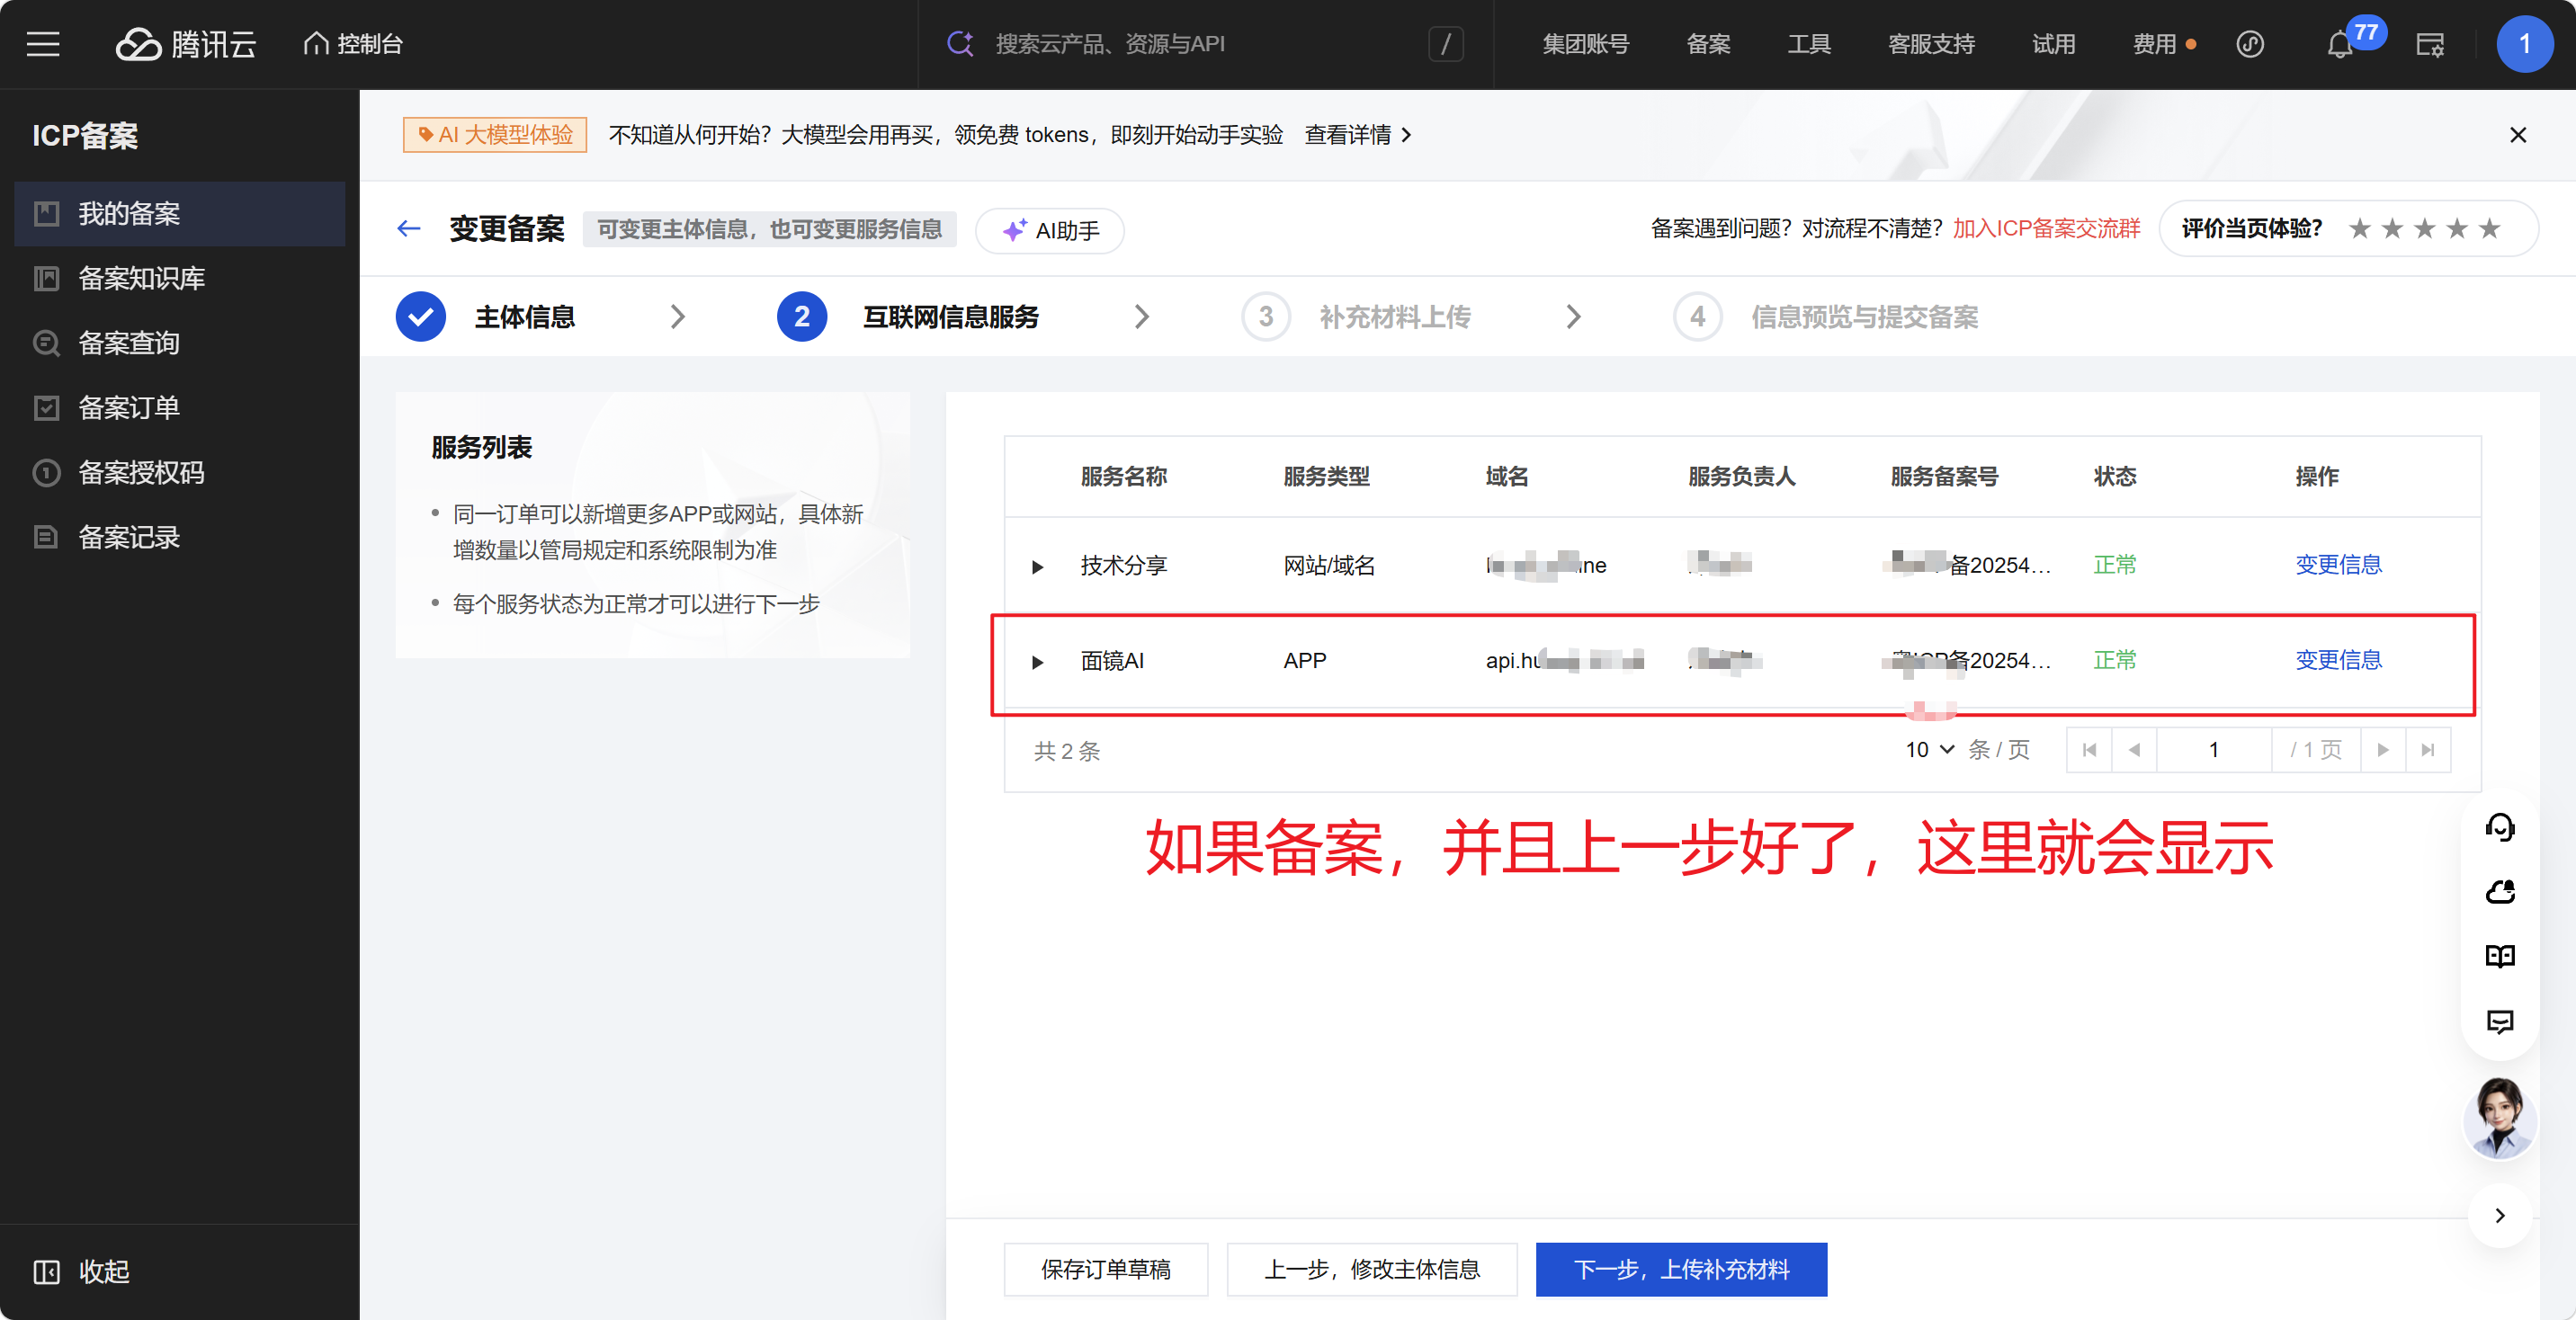Viewport: 2576px width, 1320px height.
Task: Join the 加入ICP备案交流群 link
Action: (2046, 229)
